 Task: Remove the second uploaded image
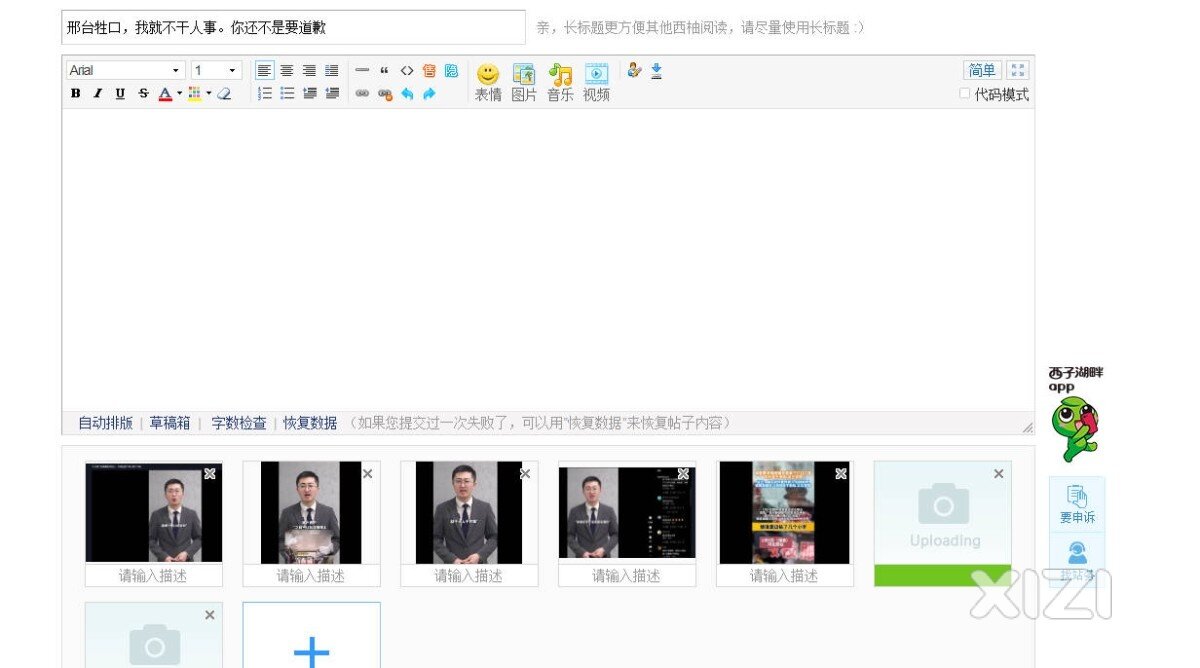click(x=368, y=473)
